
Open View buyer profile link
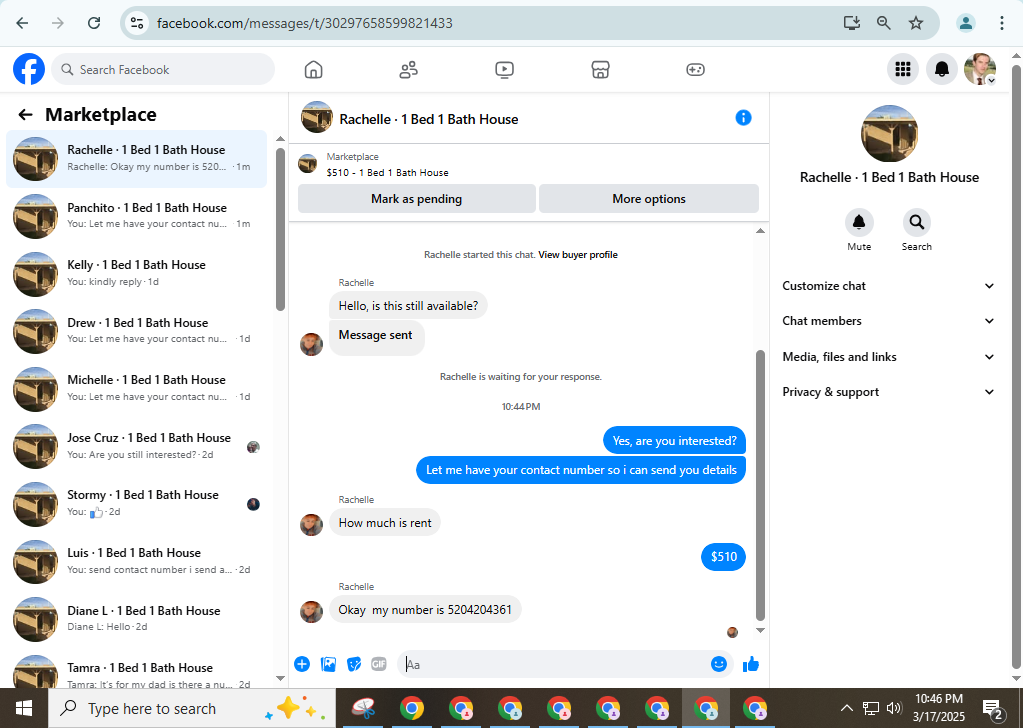[x=577, y=254]
